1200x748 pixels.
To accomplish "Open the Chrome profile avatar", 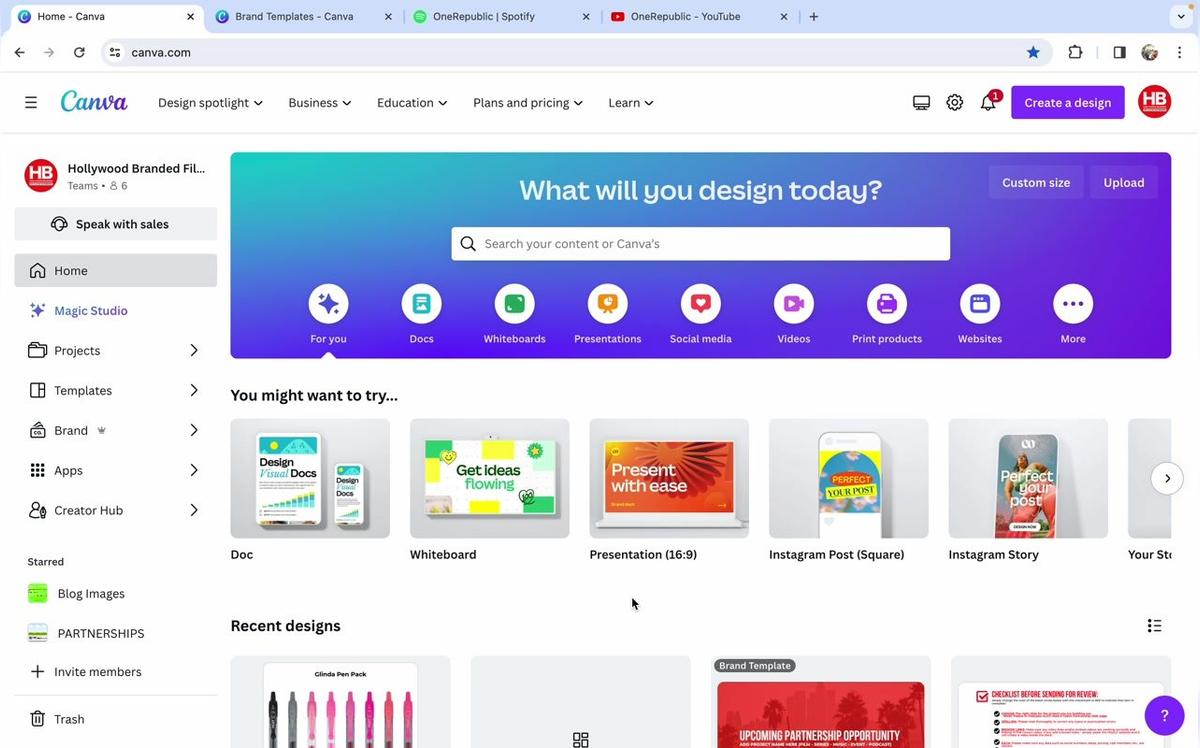I will (1150, 52).
